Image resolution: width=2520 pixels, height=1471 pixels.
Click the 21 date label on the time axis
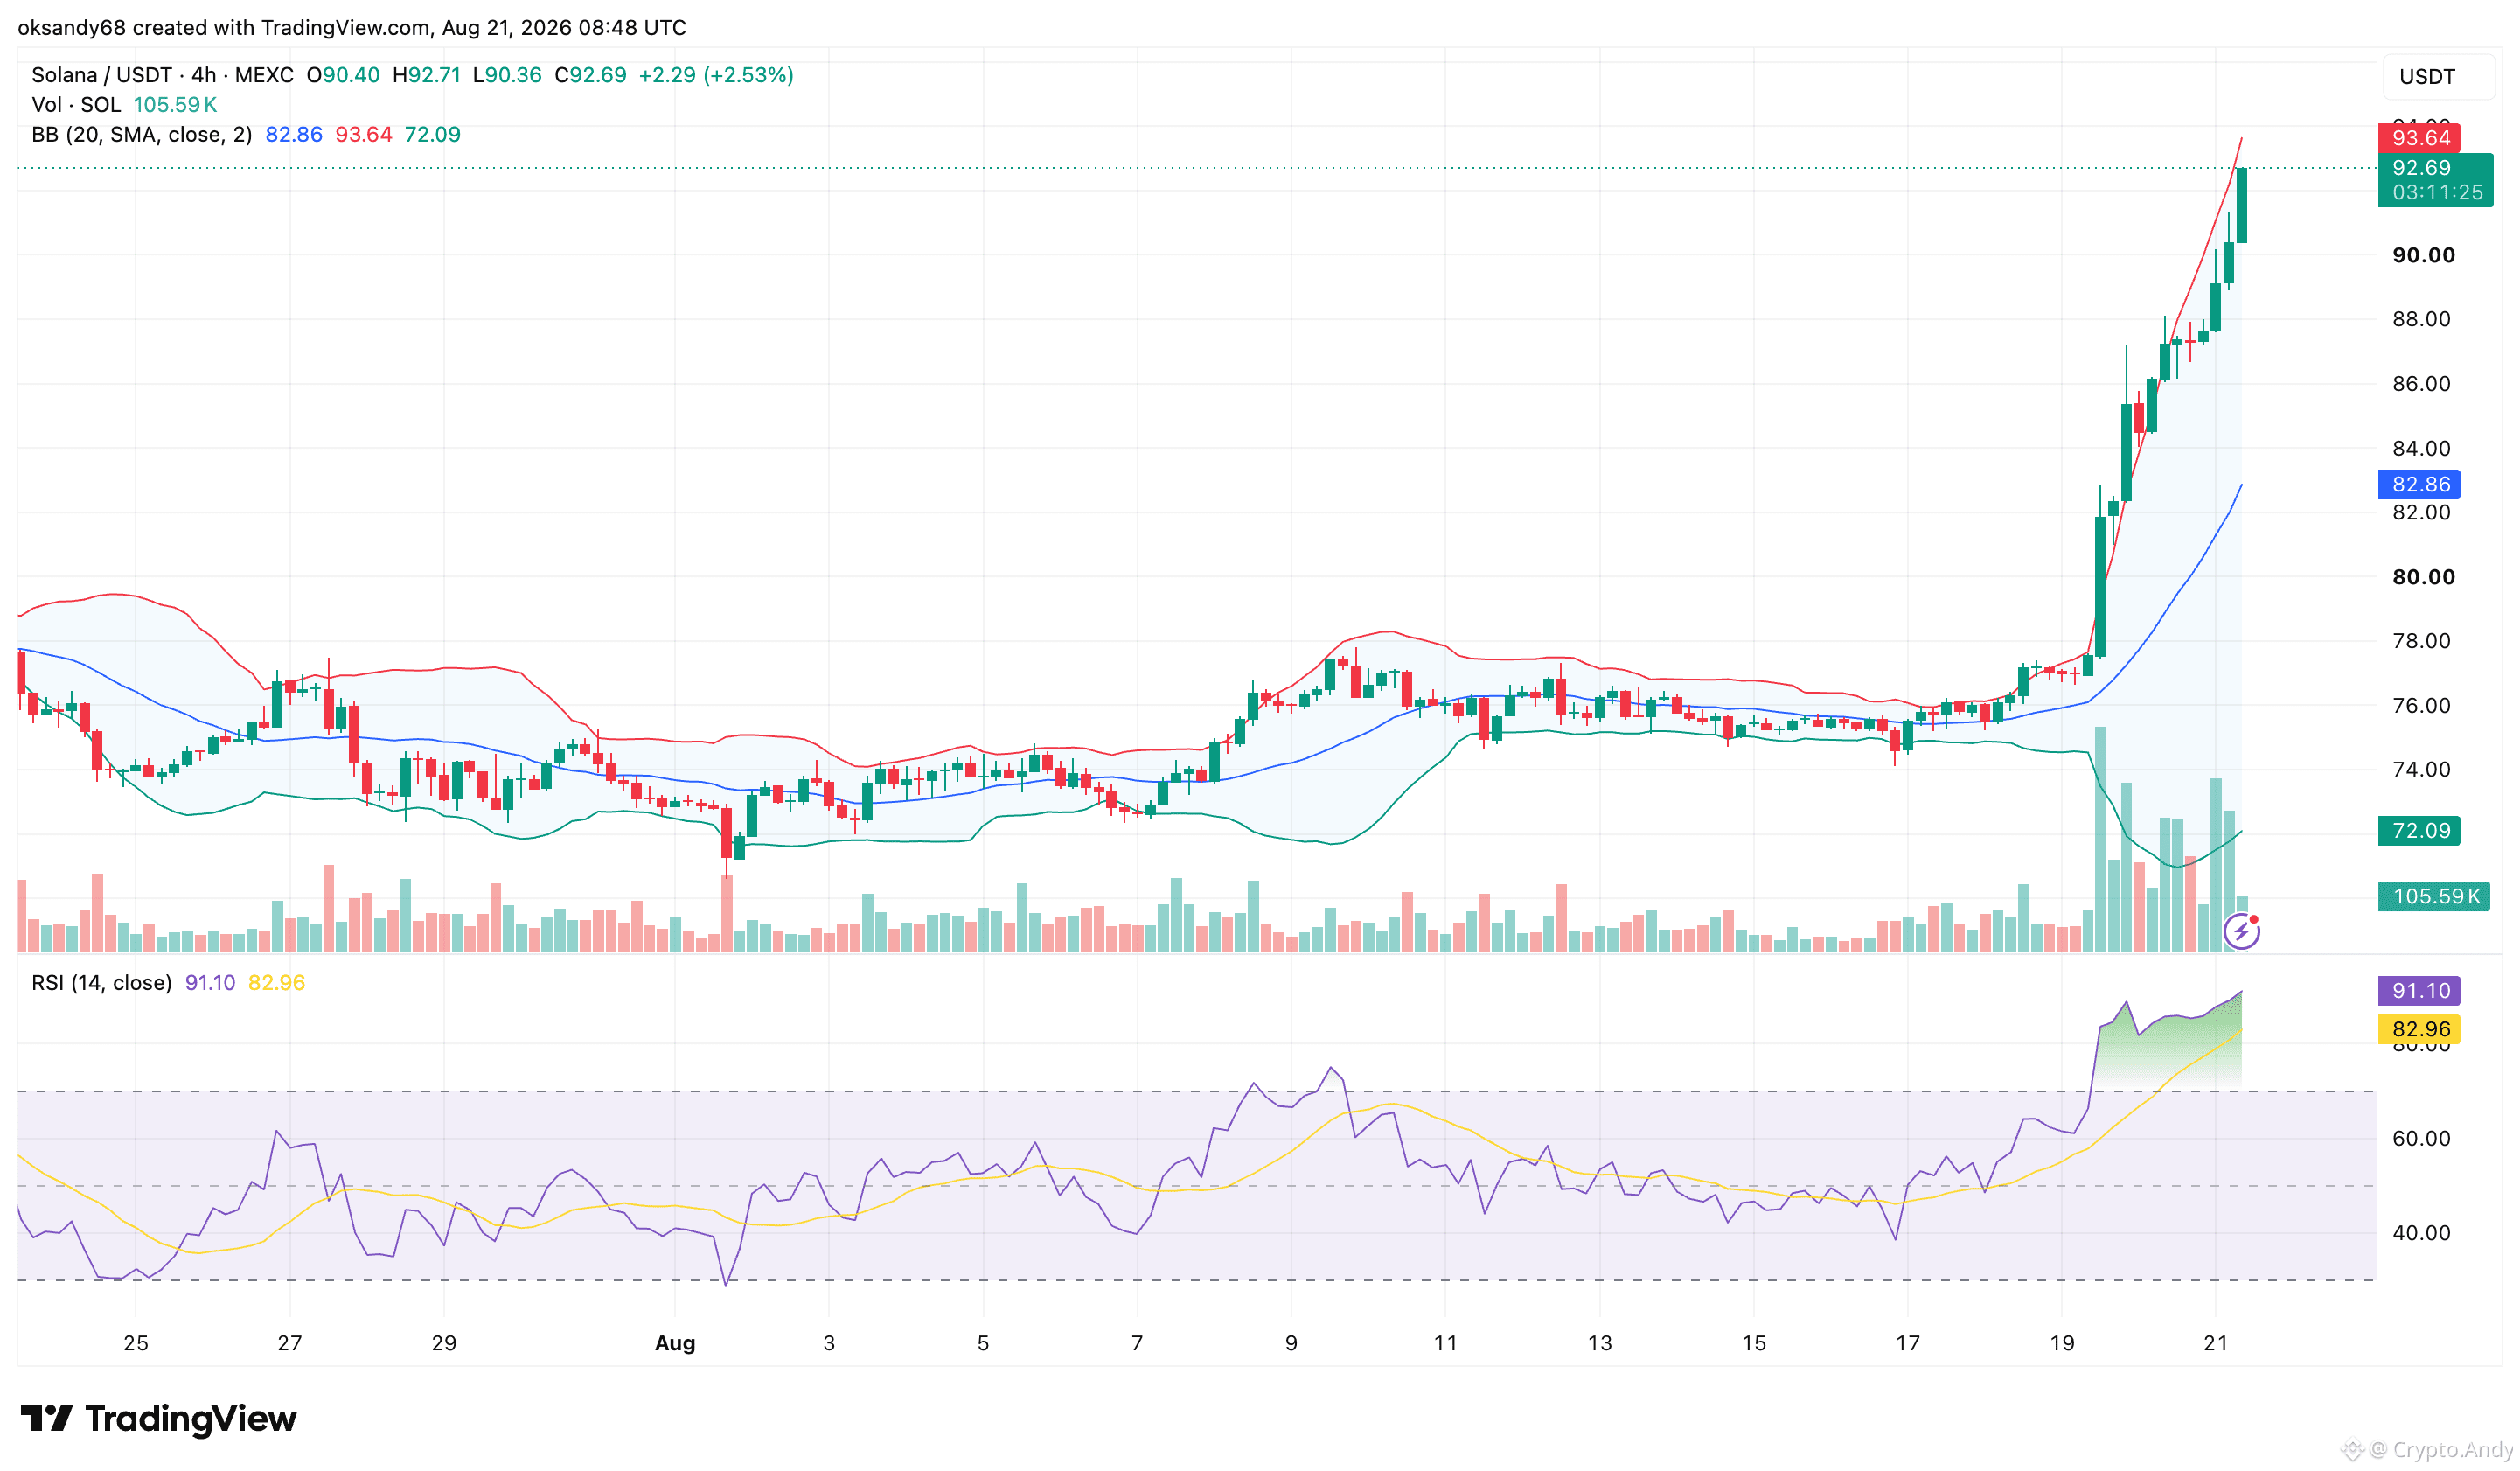(x=2216, y=1343)
